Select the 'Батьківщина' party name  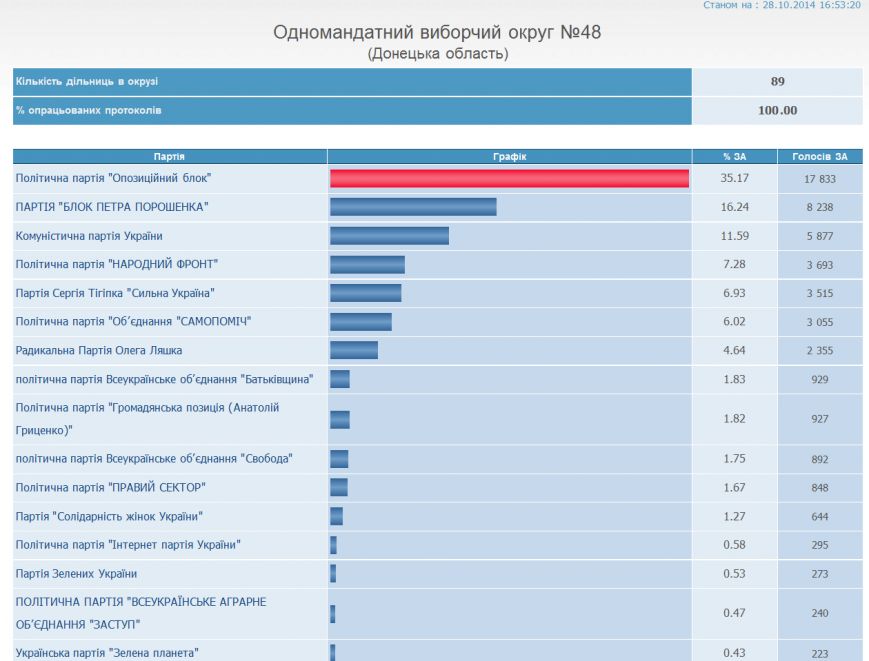(165, 380)
